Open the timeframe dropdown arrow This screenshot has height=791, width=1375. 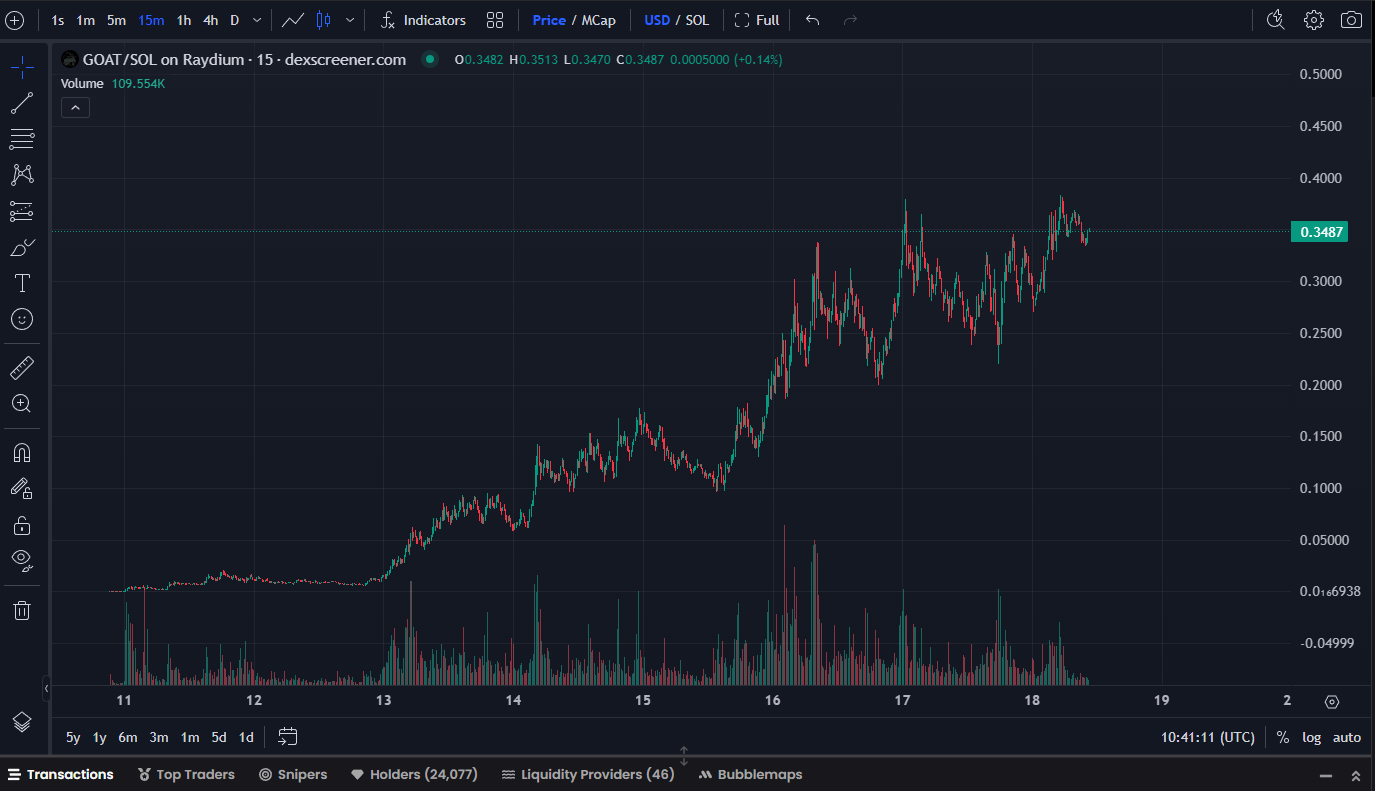258,20
